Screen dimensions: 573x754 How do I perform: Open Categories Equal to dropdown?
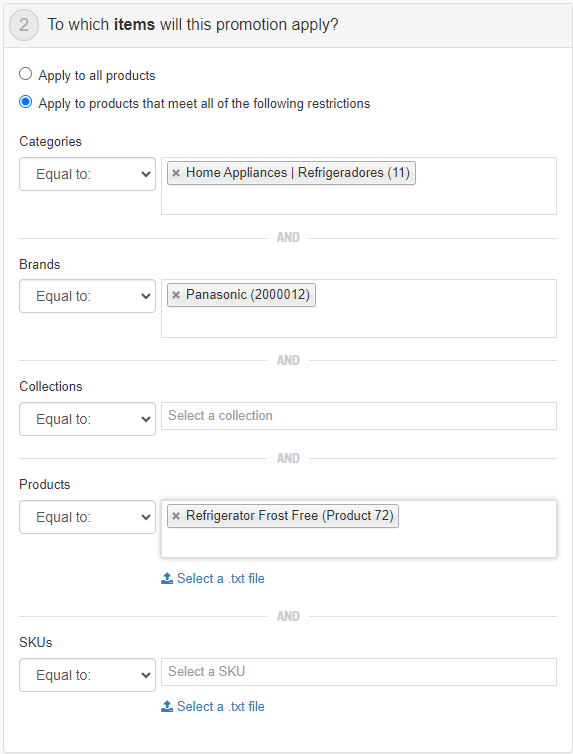pyautogui.click(x=87, y=174)
